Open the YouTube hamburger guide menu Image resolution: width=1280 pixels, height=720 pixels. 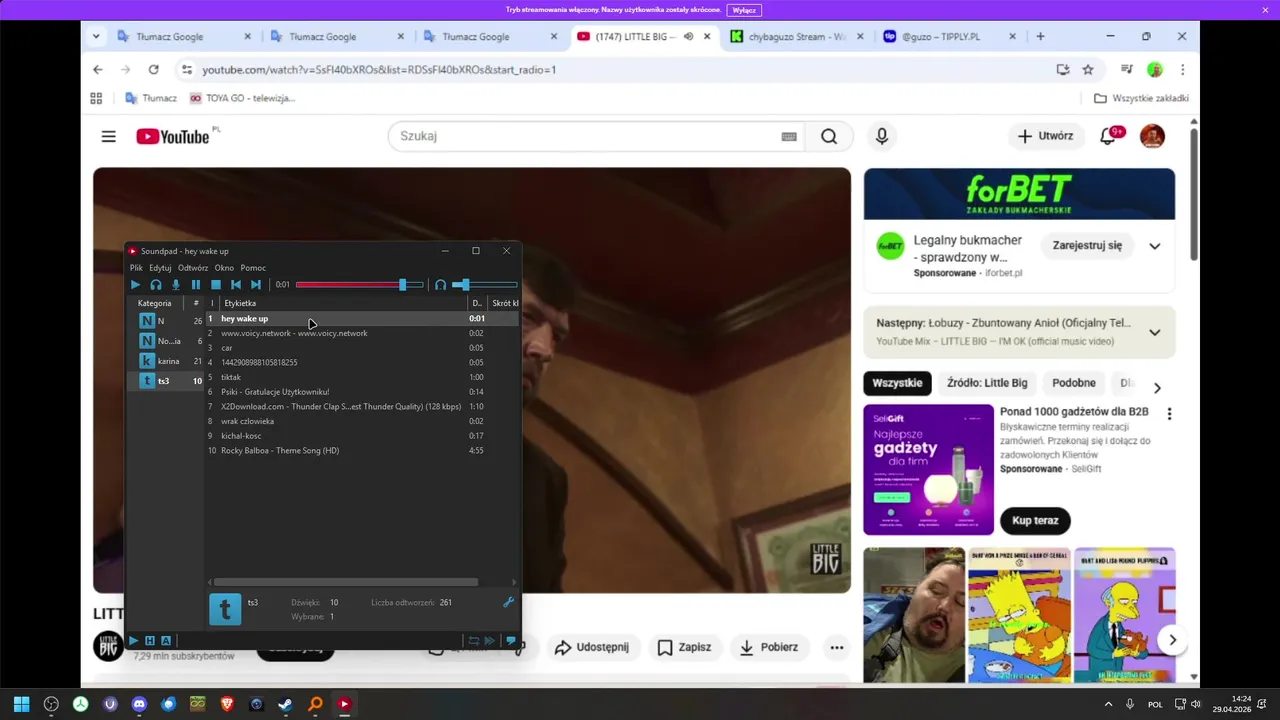tap(108, 137)
